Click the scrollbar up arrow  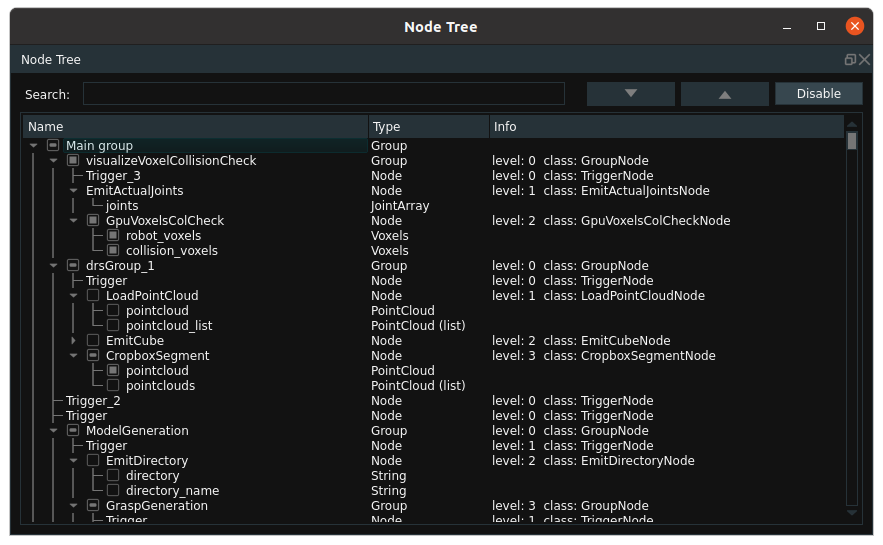click(x=852, y=124)
